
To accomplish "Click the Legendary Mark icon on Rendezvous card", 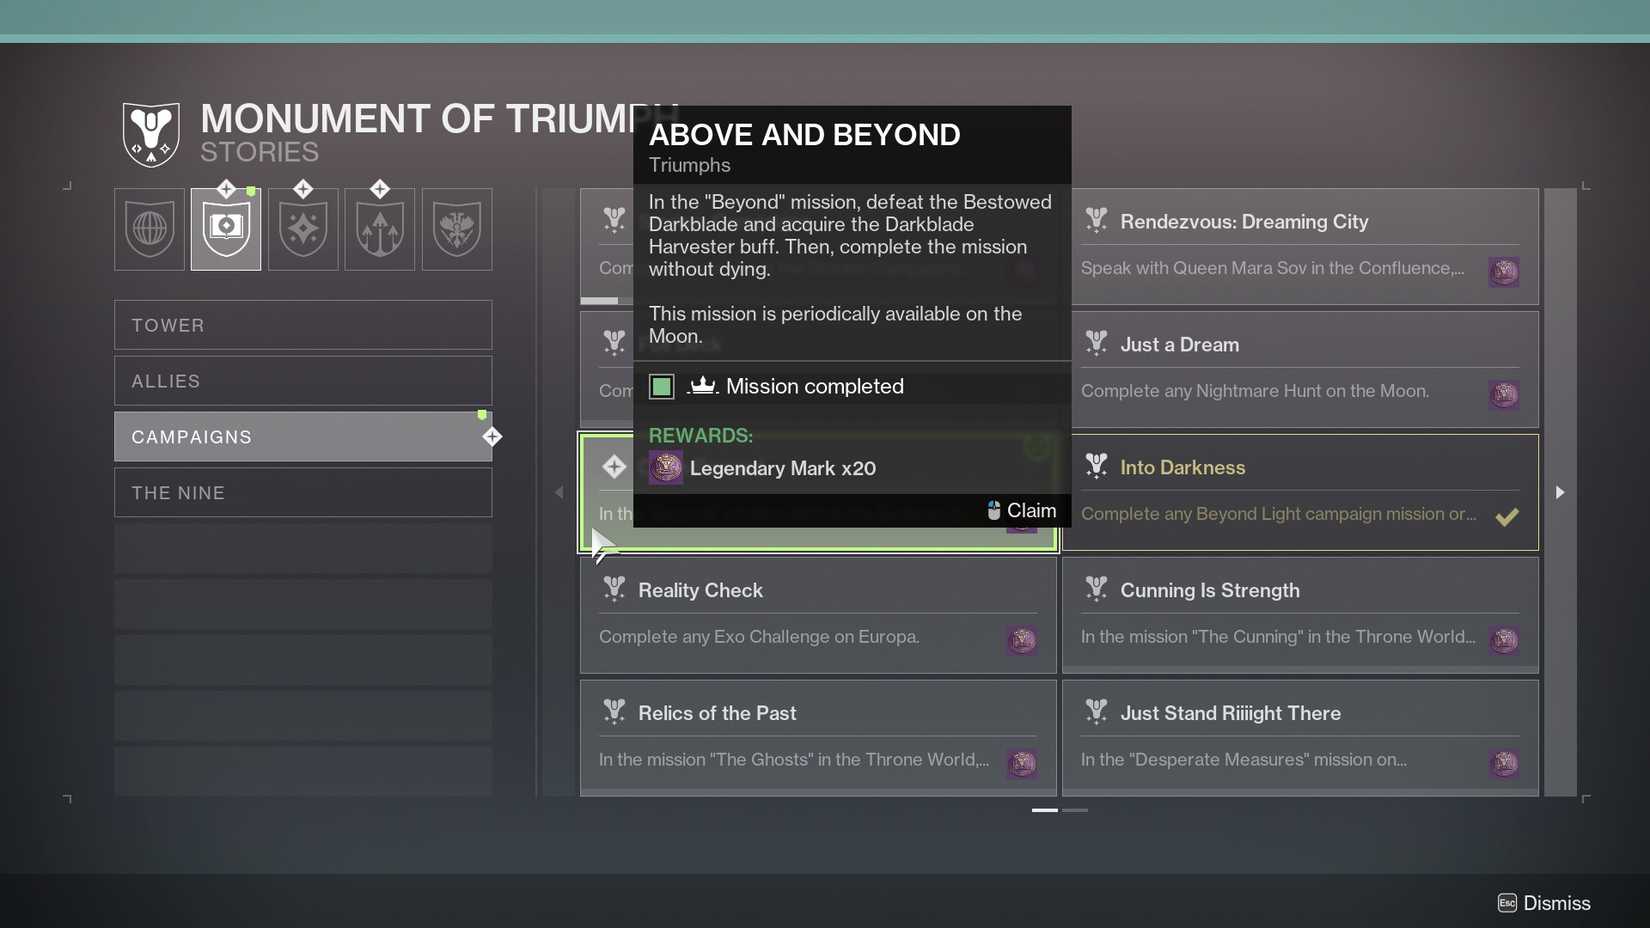I will [x=1504, y=272].
